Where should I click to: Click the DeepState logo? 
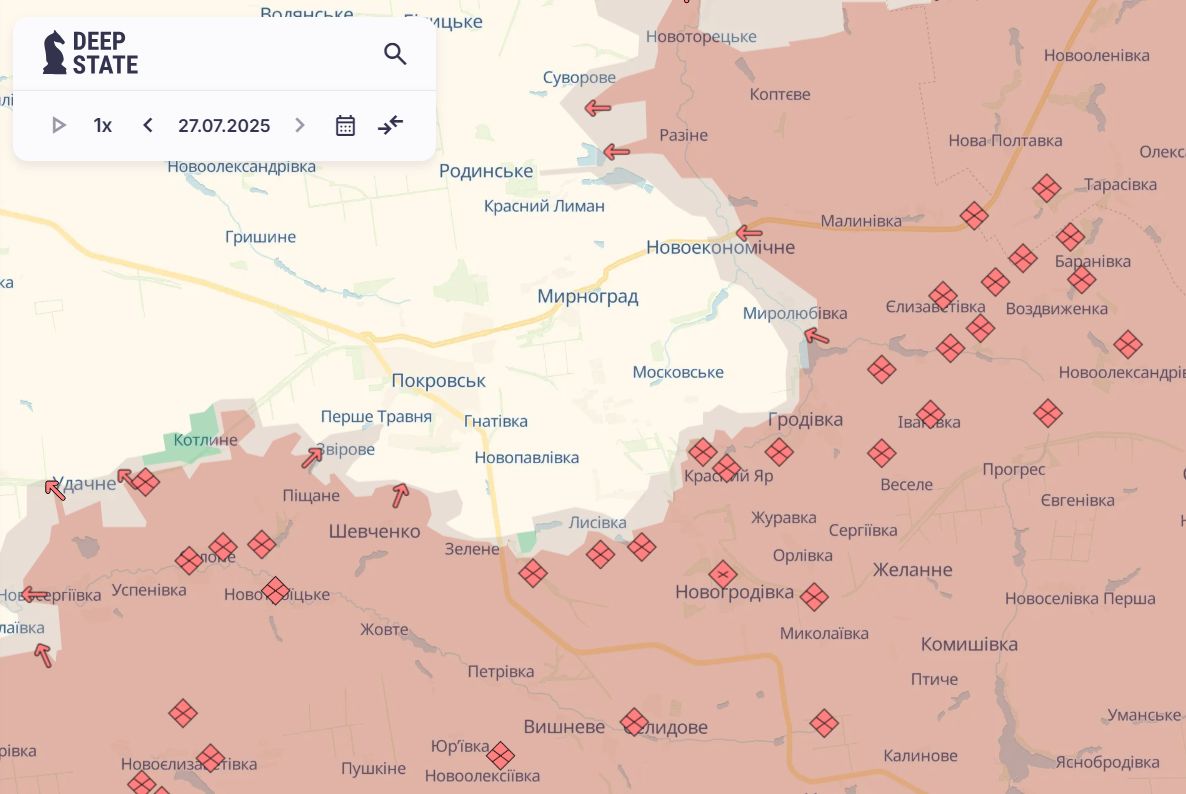coord(90,53)
